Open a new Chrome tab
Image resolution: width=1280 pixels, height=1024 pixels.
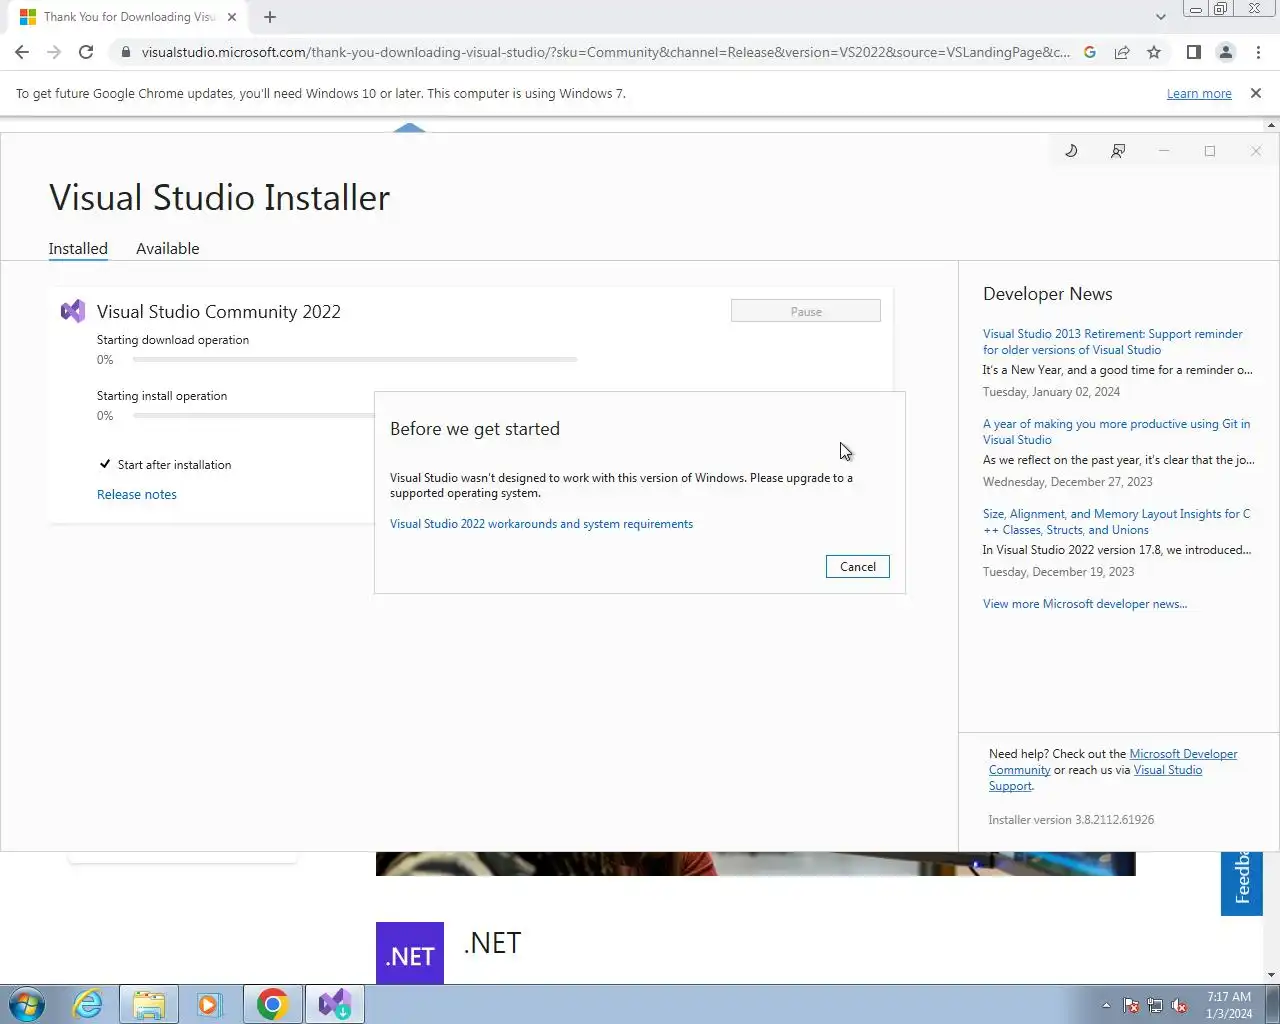coord(270,17)
